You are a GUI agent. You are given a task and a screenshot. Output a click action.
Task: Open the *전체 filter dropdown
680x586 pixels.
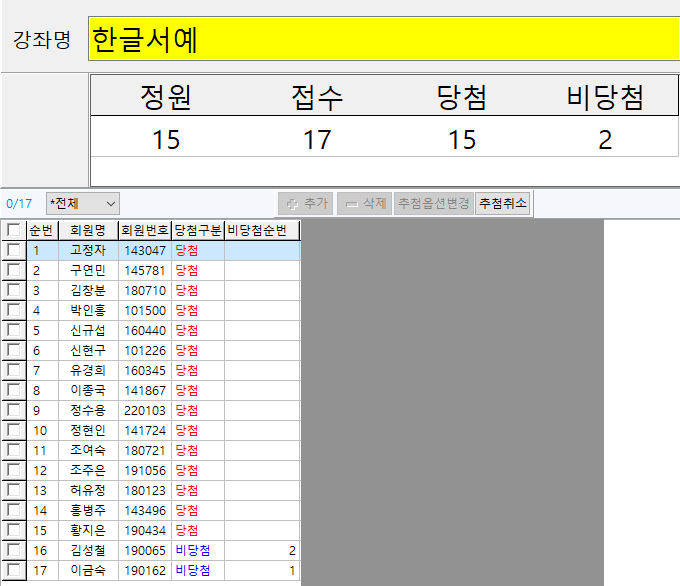tap(82, 203)
